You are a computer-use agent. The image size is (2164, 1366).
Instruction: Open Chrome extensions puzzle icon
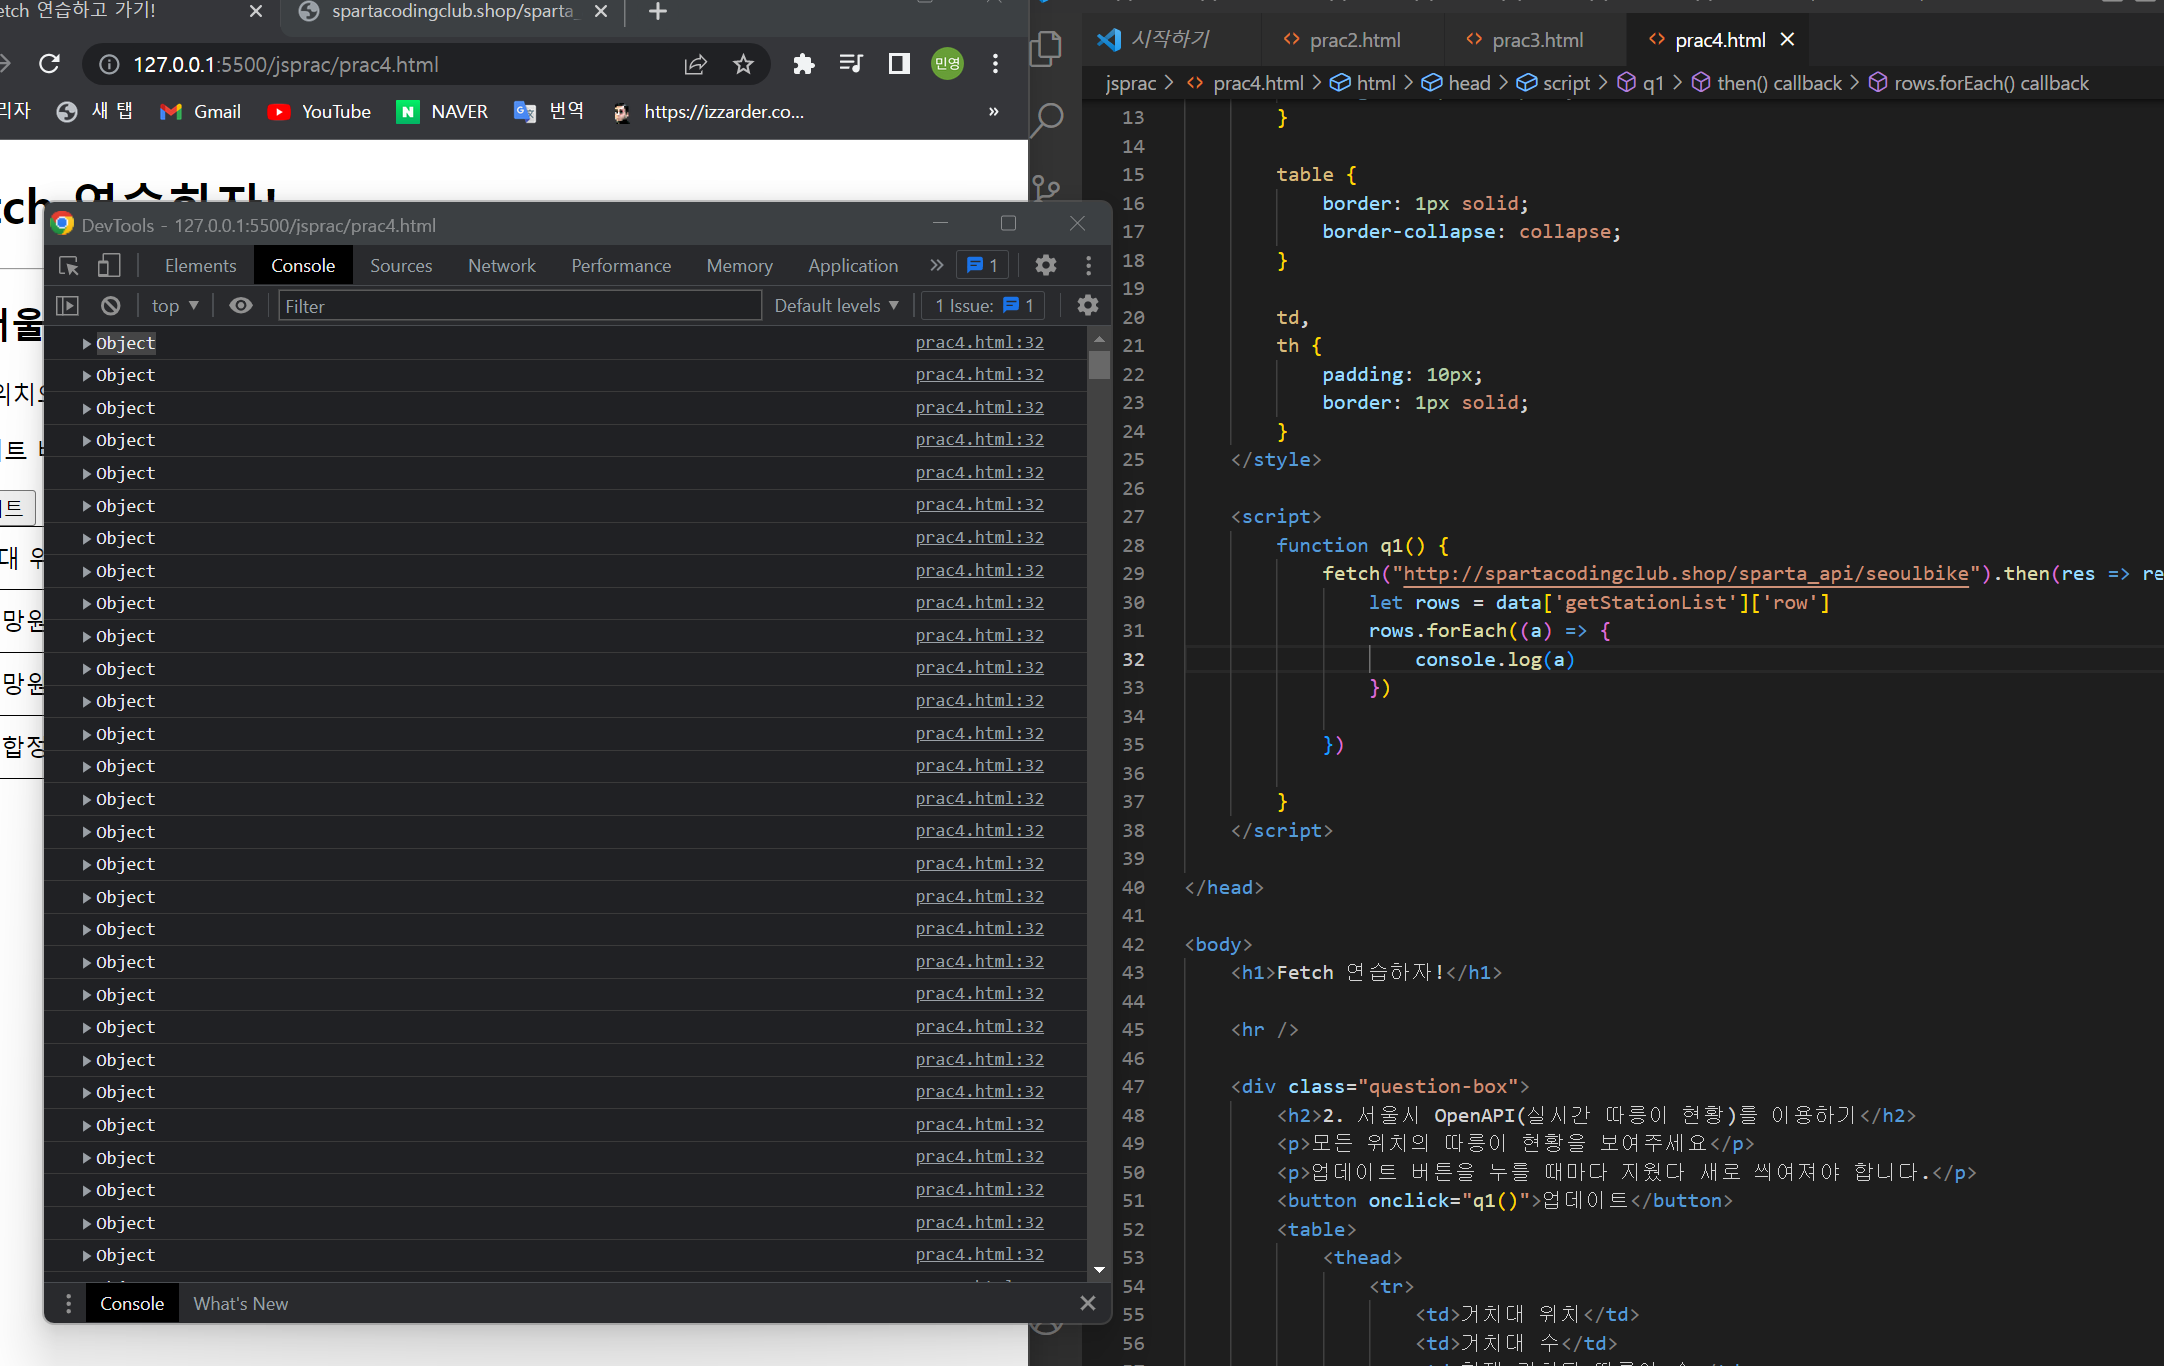[803, 64]
